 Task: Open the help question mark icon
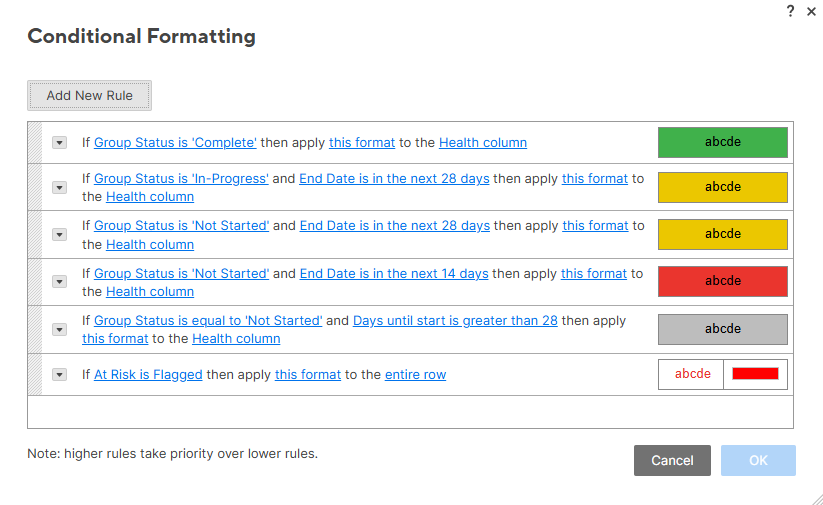pyautogui.click(x=790, y=11)
